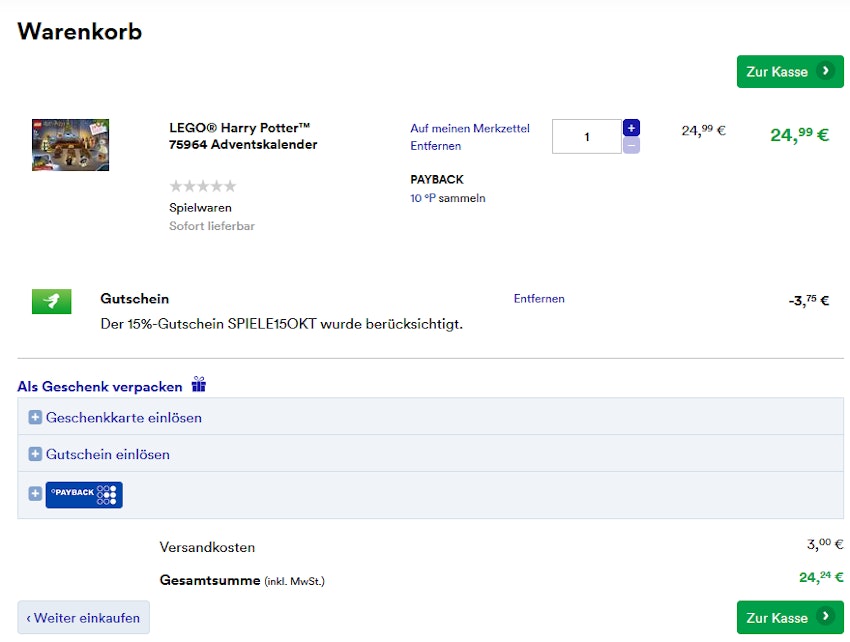Open the LEGO Adventskalender product thumbnail

[70, 145]
